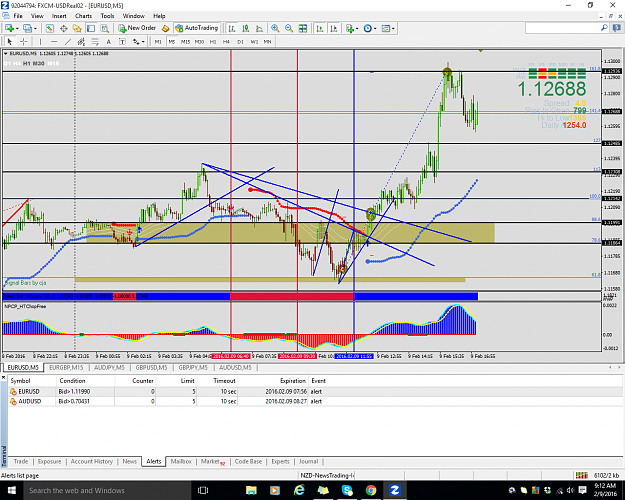The height and width of the screenshot is (500, 625).
Task: Select the Text Label 'T' tool
Action: pos(122,41)
